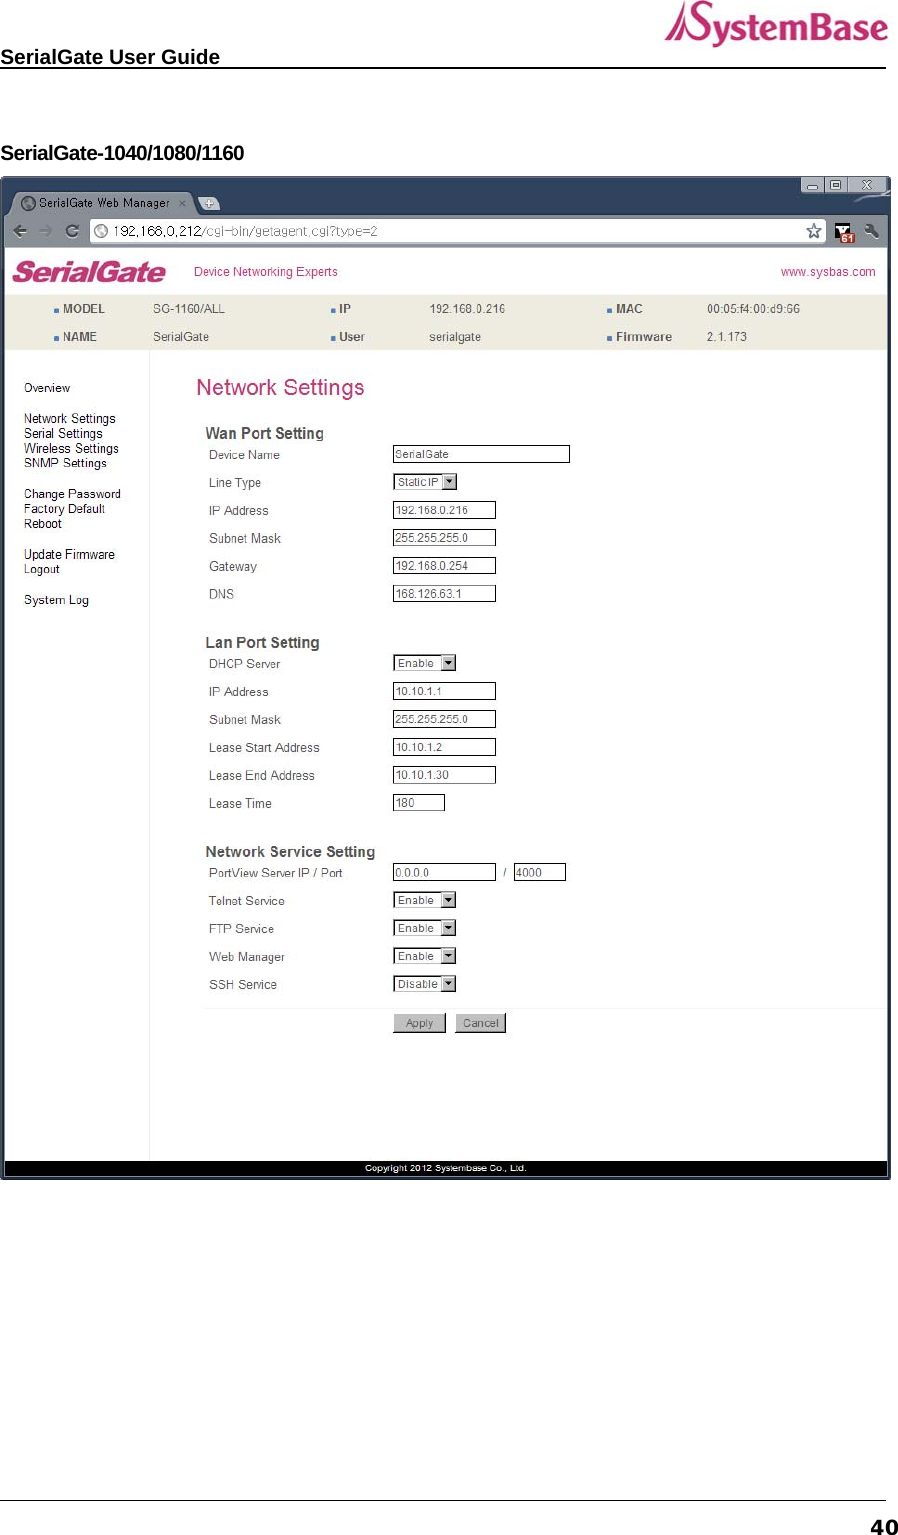The width and height of the screenshot is (898, 1535).
Task: Open the DHCP Server dropdown
Action: (425, 663)
